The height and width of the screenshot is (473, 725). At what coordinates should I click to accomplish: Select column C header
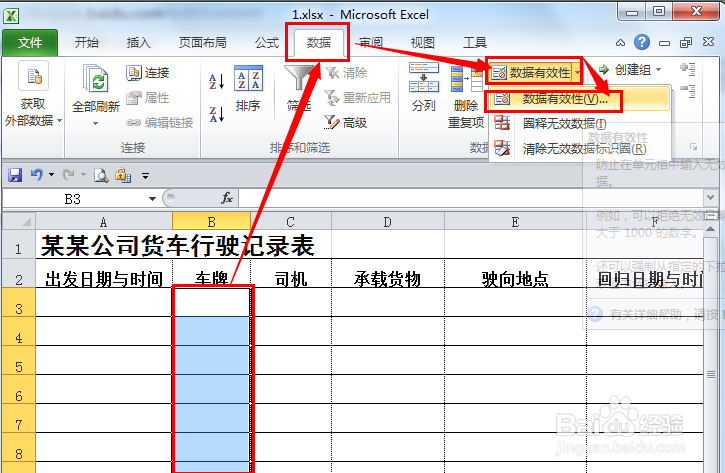tap(290, 222)
